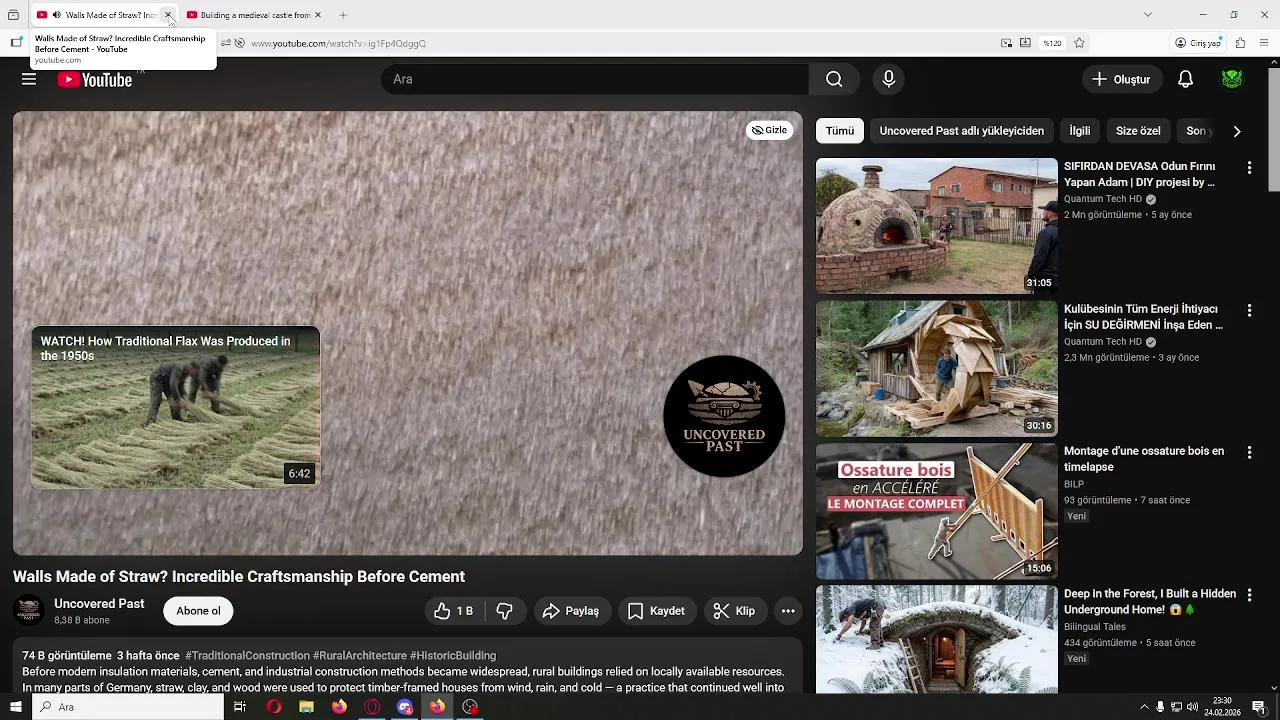The width and height of the screenshot is (1280, 720).
Task: Open the taskbar volume speaker icon
Action: click(1192, 707)
